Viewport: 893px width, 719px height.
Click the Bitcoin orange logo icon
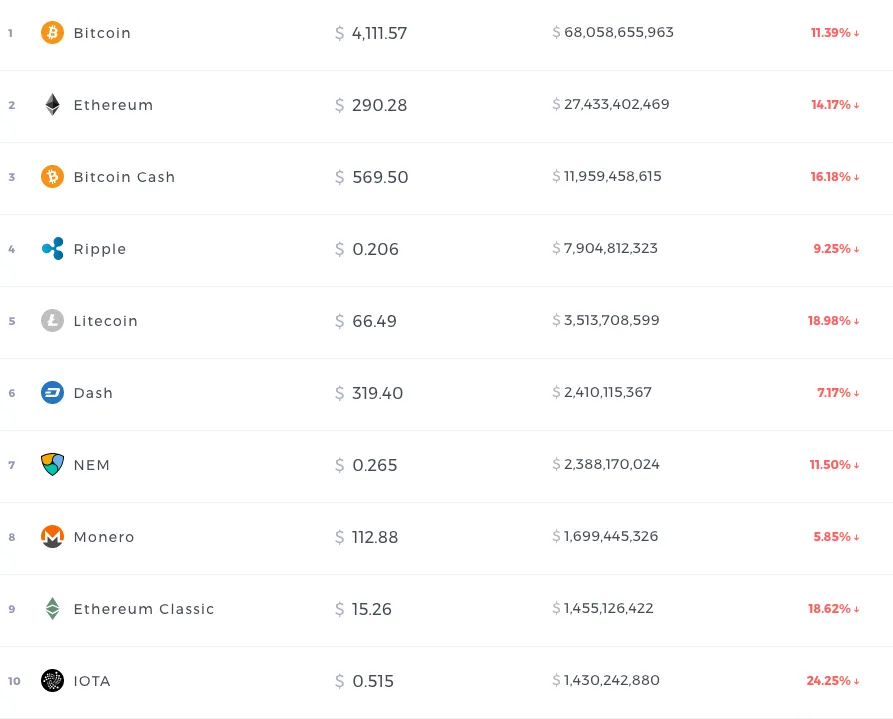(x=52, y=33)
